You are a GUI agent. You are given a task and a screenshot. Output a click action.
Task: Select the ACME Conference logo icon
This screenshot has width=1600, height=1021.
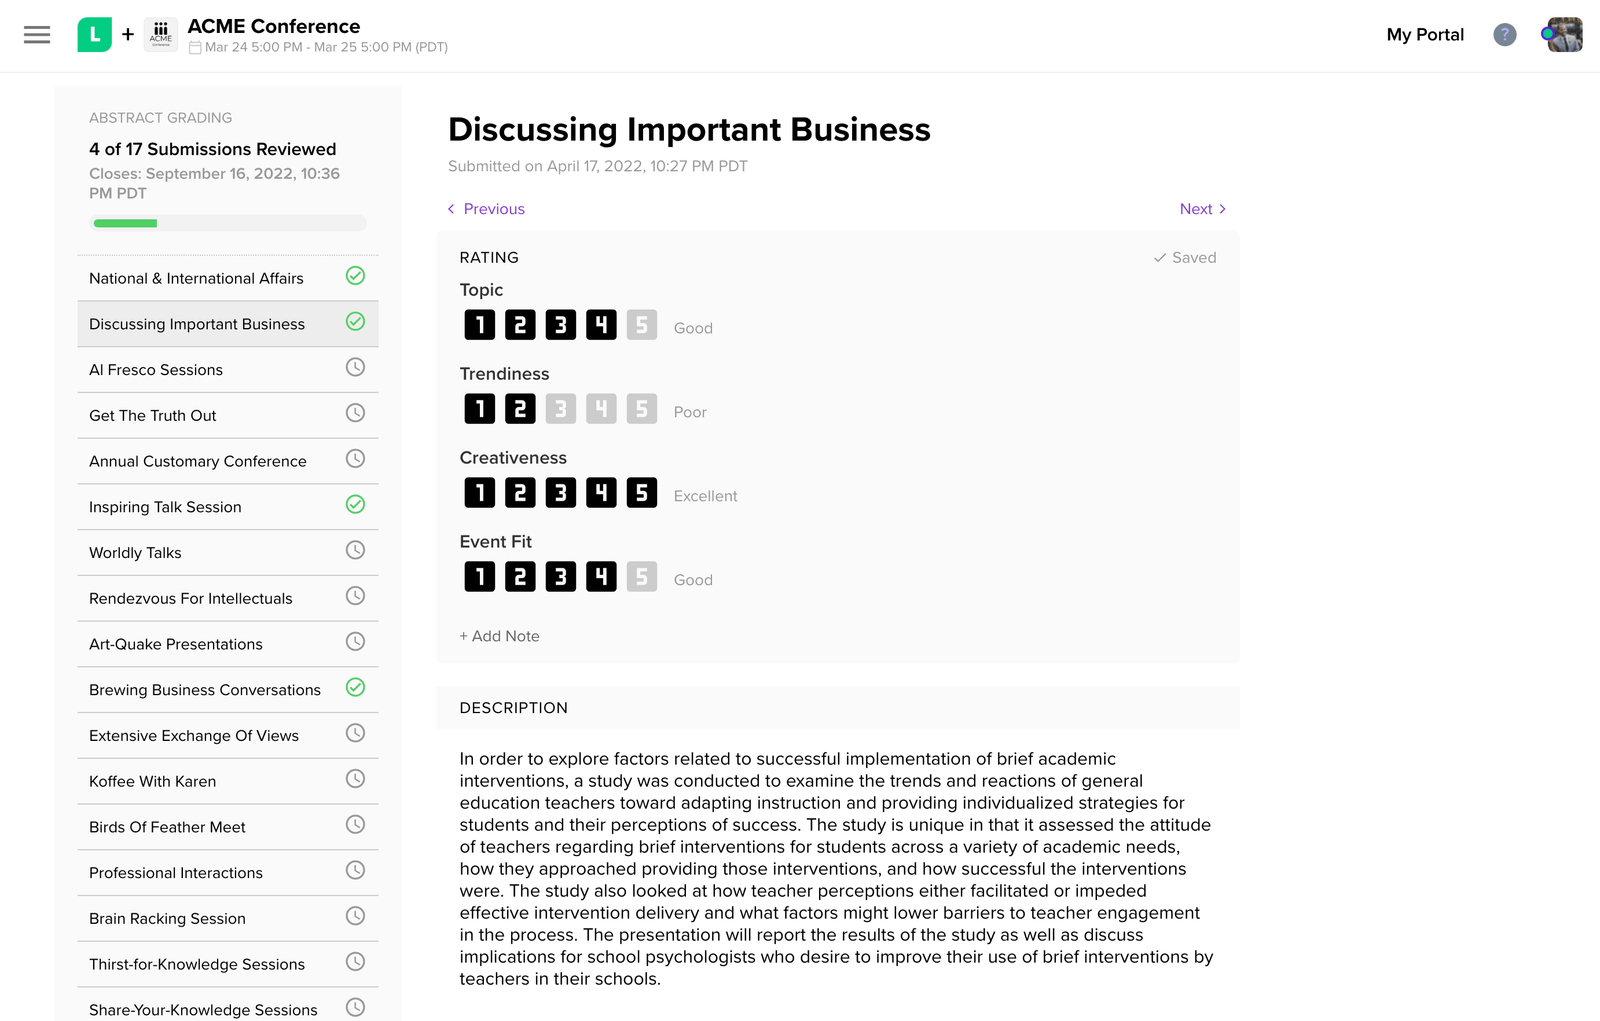[160, 33]
